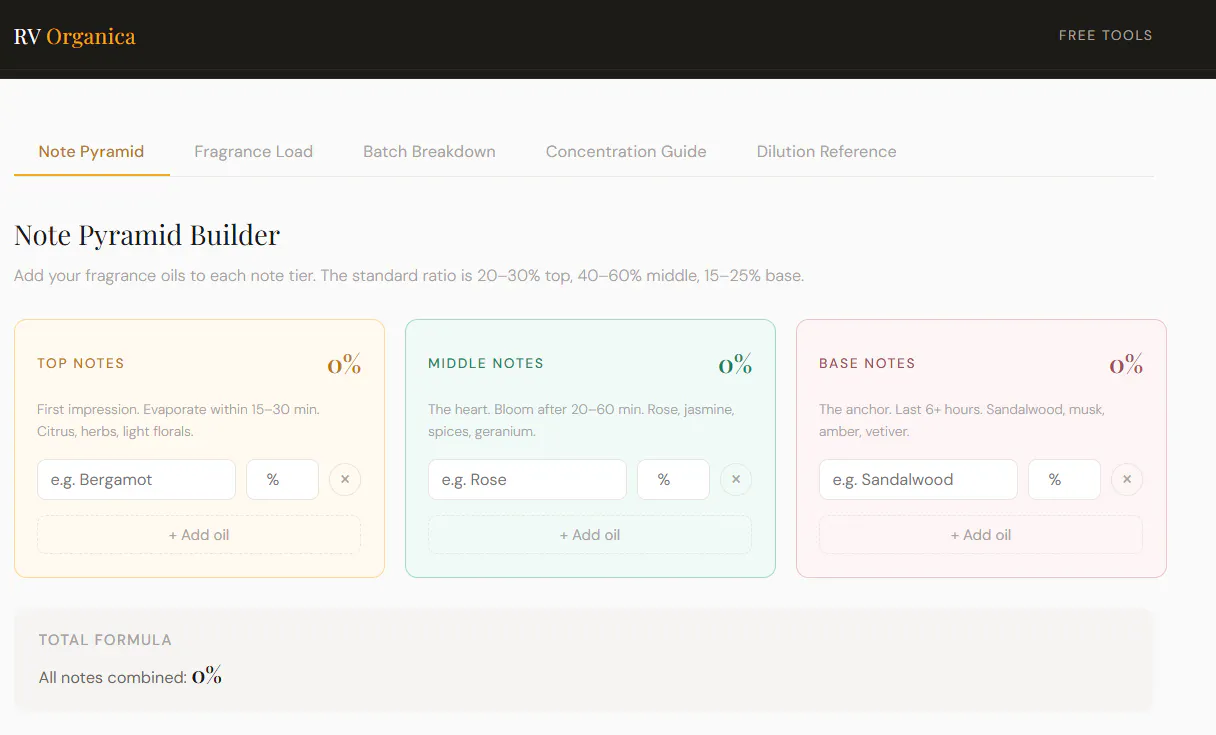Image resolution: width=1216 pixels, height=735 pixels.
Task: Click the Middle Notes 0% total
Action: pos(735,364)
